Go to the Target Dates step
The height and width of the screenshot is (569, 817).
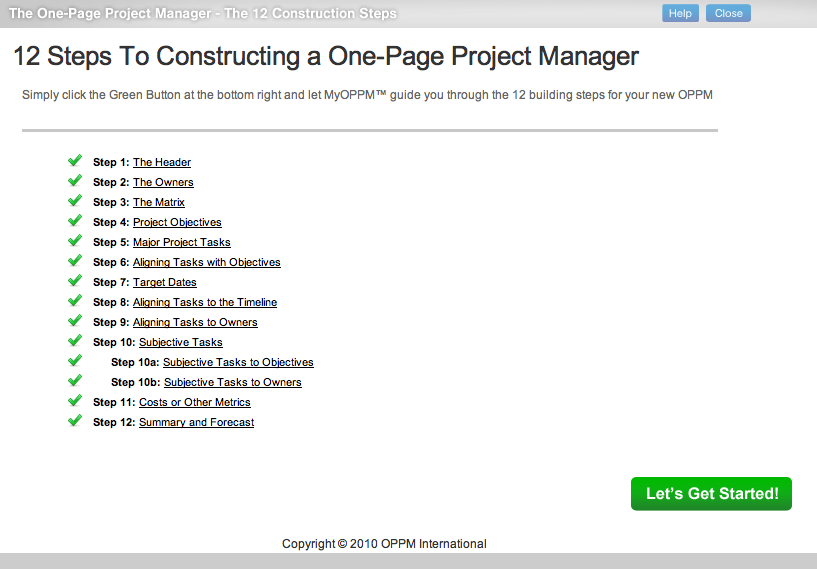165,282
